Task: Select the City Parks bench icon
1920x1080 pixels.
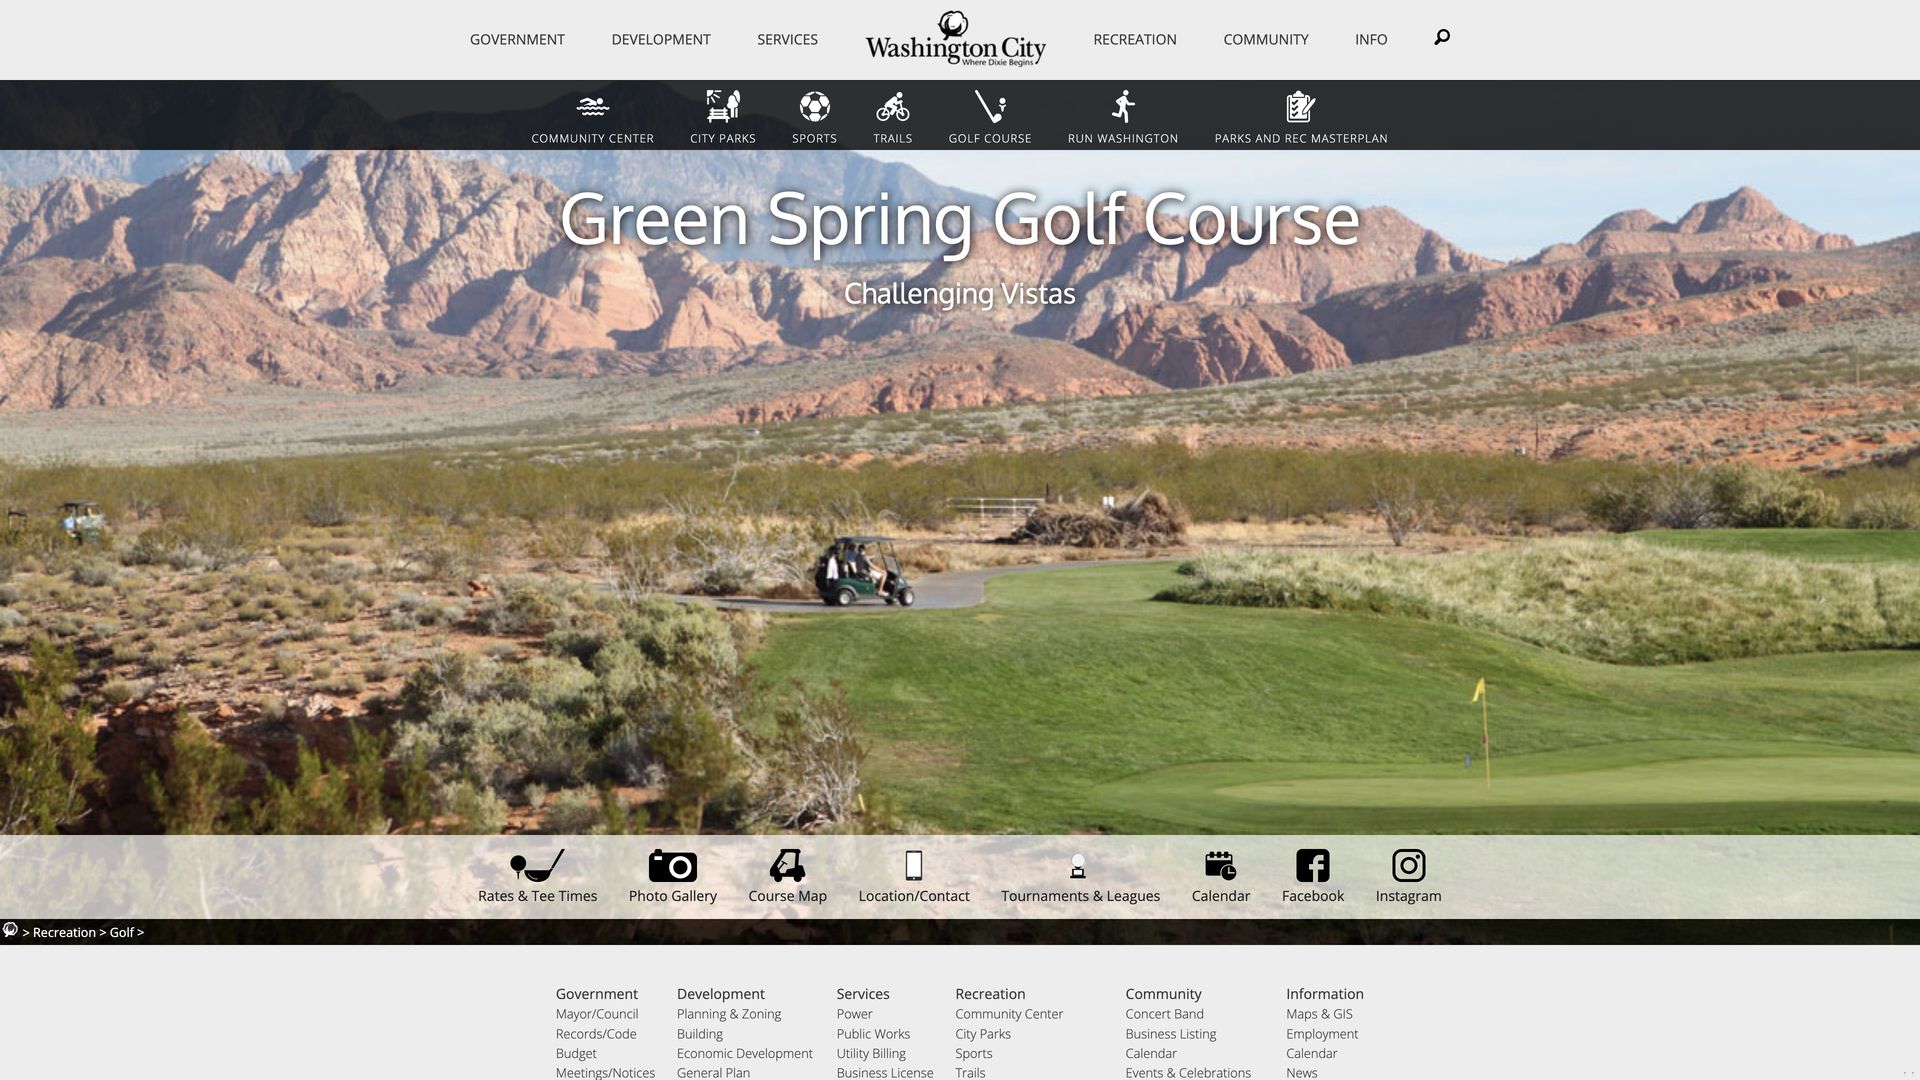Action: click(x=722, y=106)
